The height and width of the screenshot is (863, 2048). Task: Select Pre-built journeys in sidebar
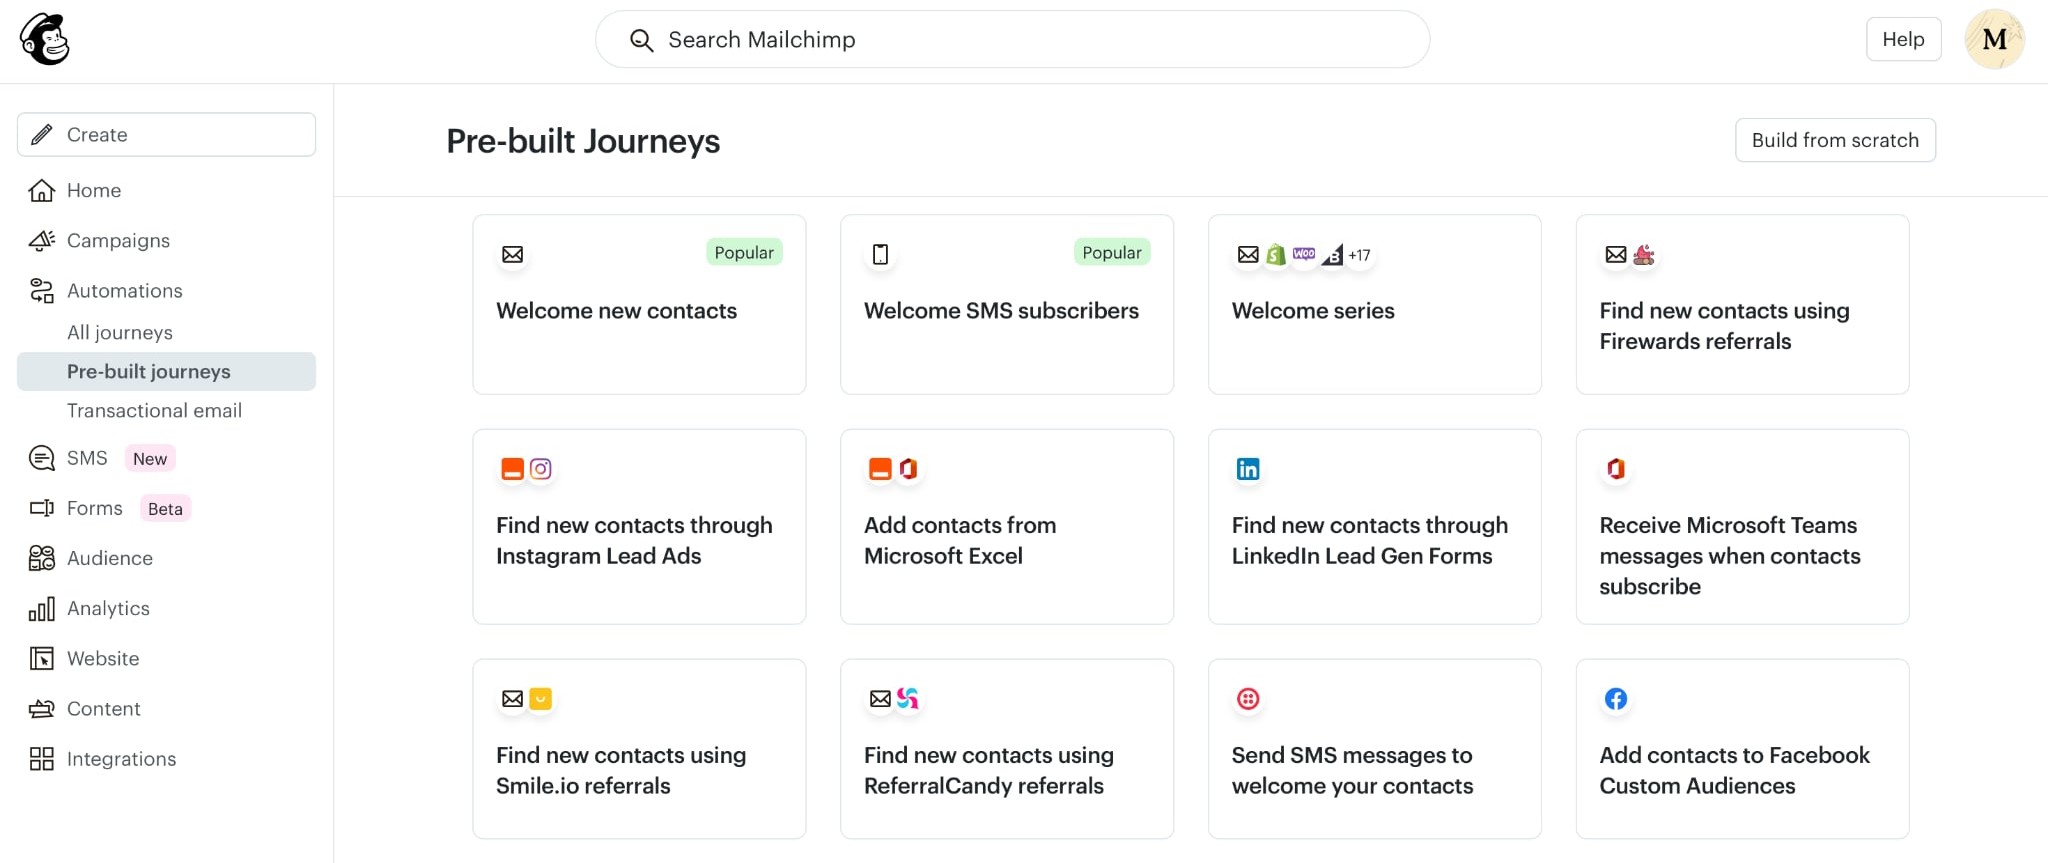(x=166, y=371)
